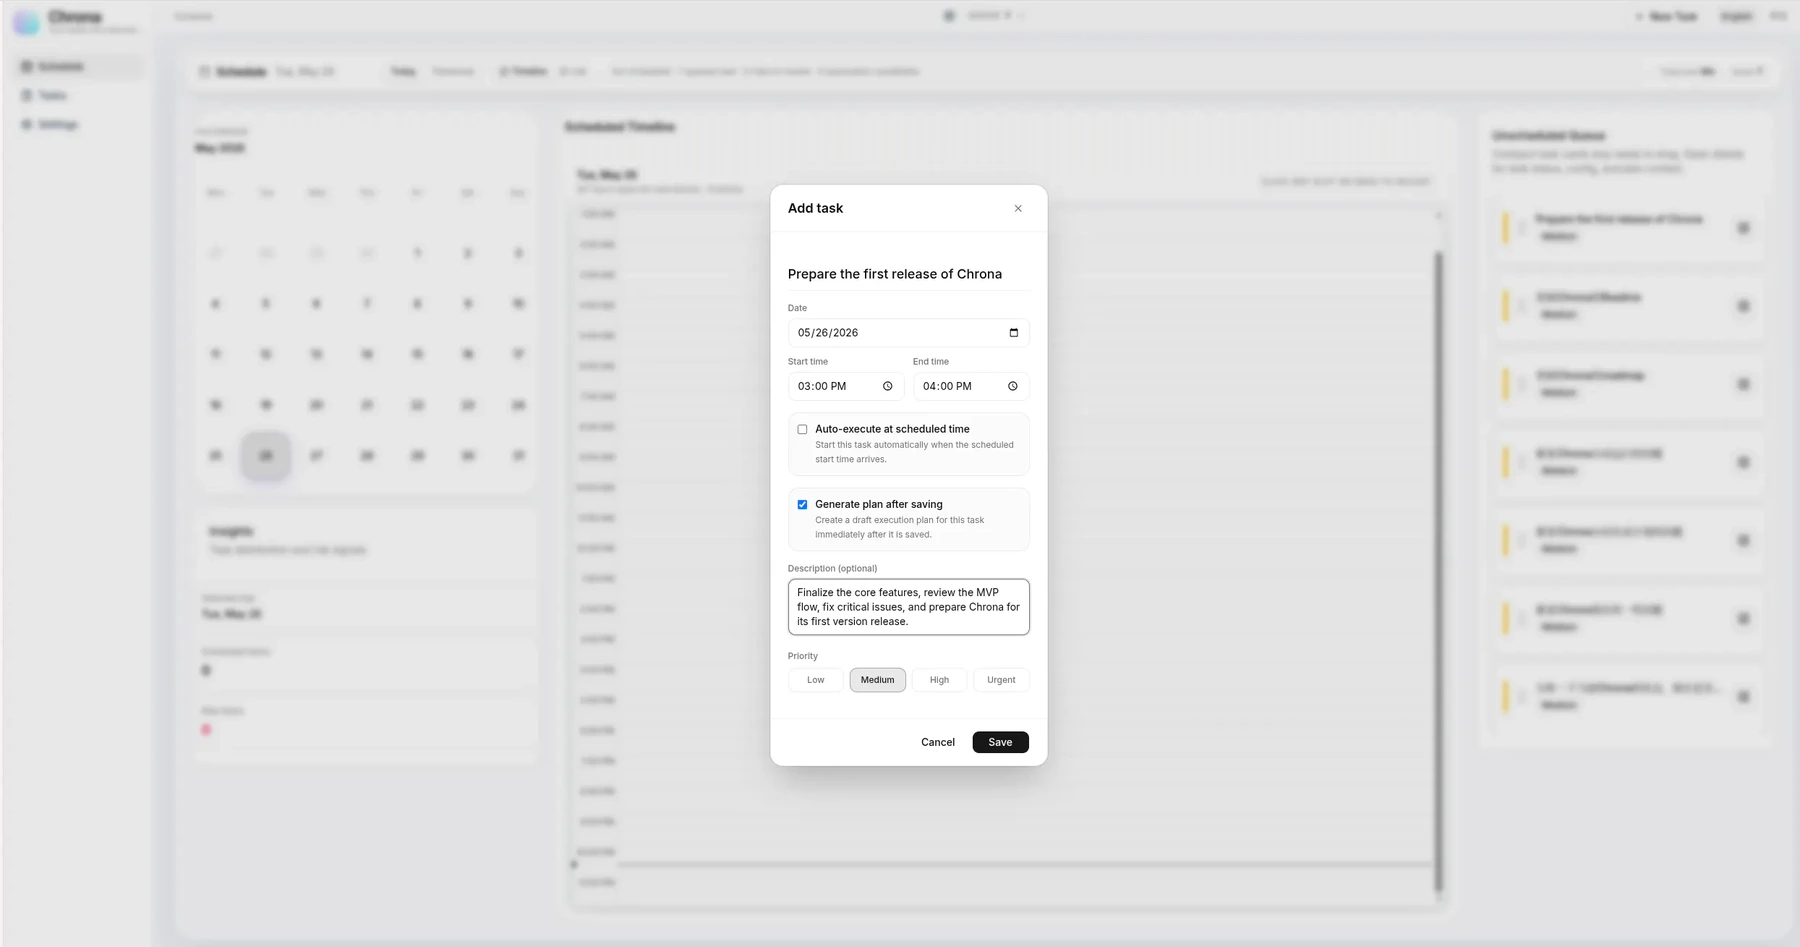This screenshot has width=1800, height=947.
Task: Focus the Date field showing 05/26/2026
Action: point(908,333)
